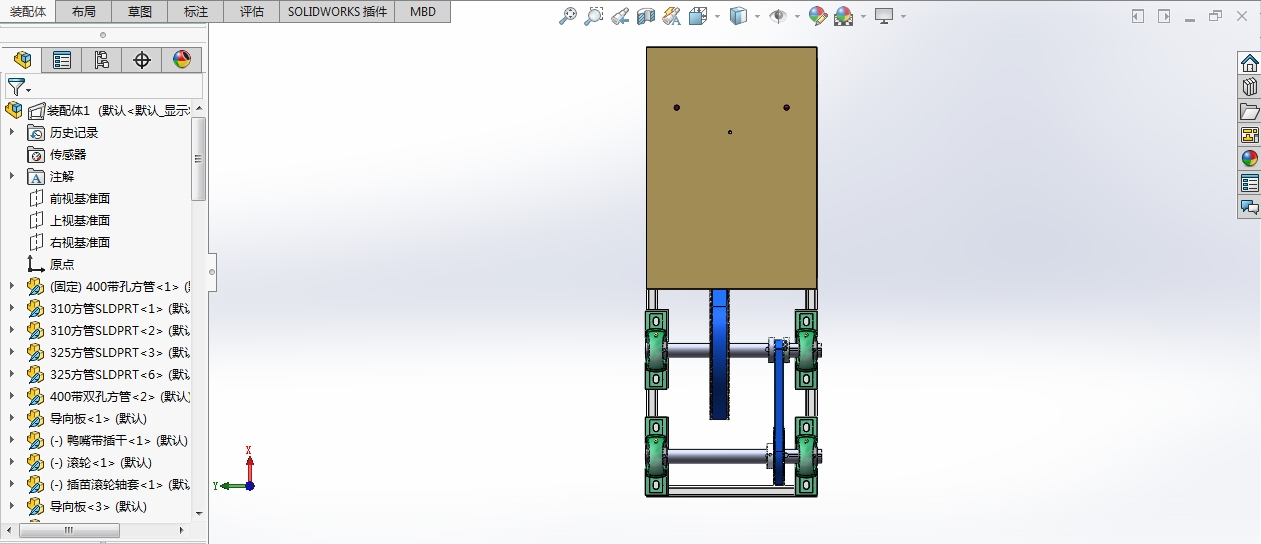Switch to the 布局 tab

[x=85, y=12]
